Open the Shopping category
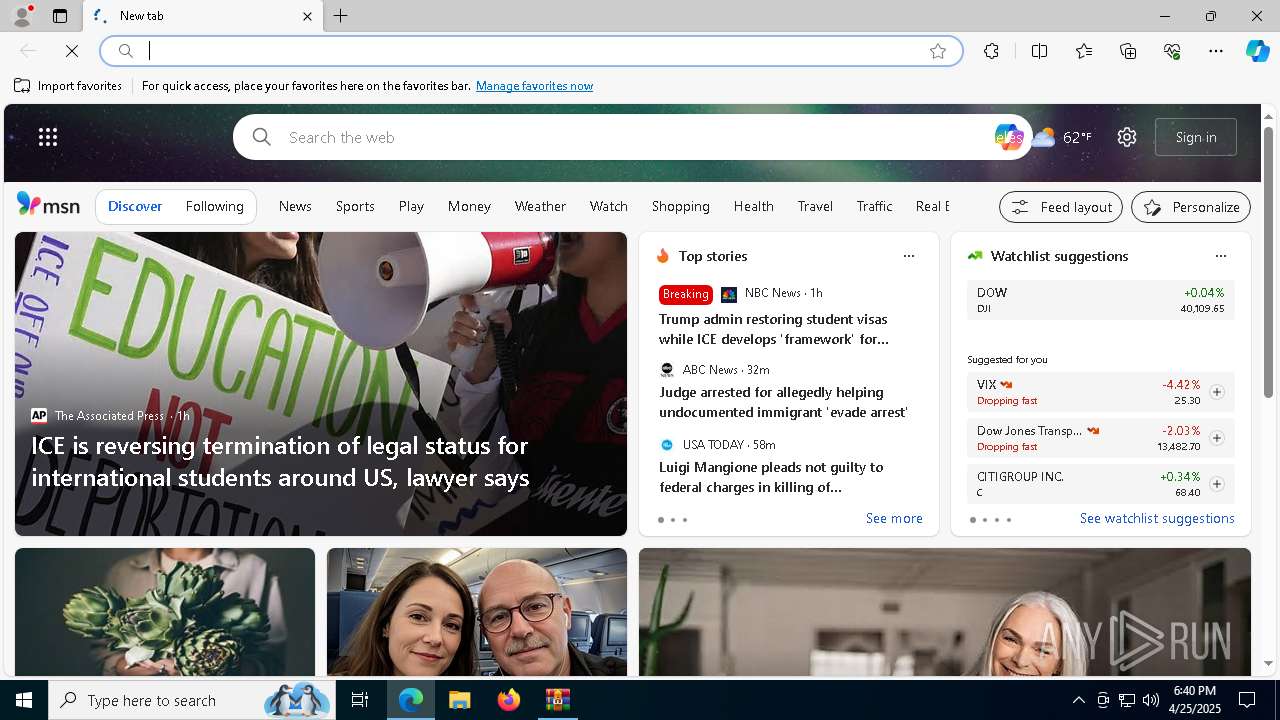Image resolution: width=1280 pixels, height=720 pixels. (x=681, y=206)
